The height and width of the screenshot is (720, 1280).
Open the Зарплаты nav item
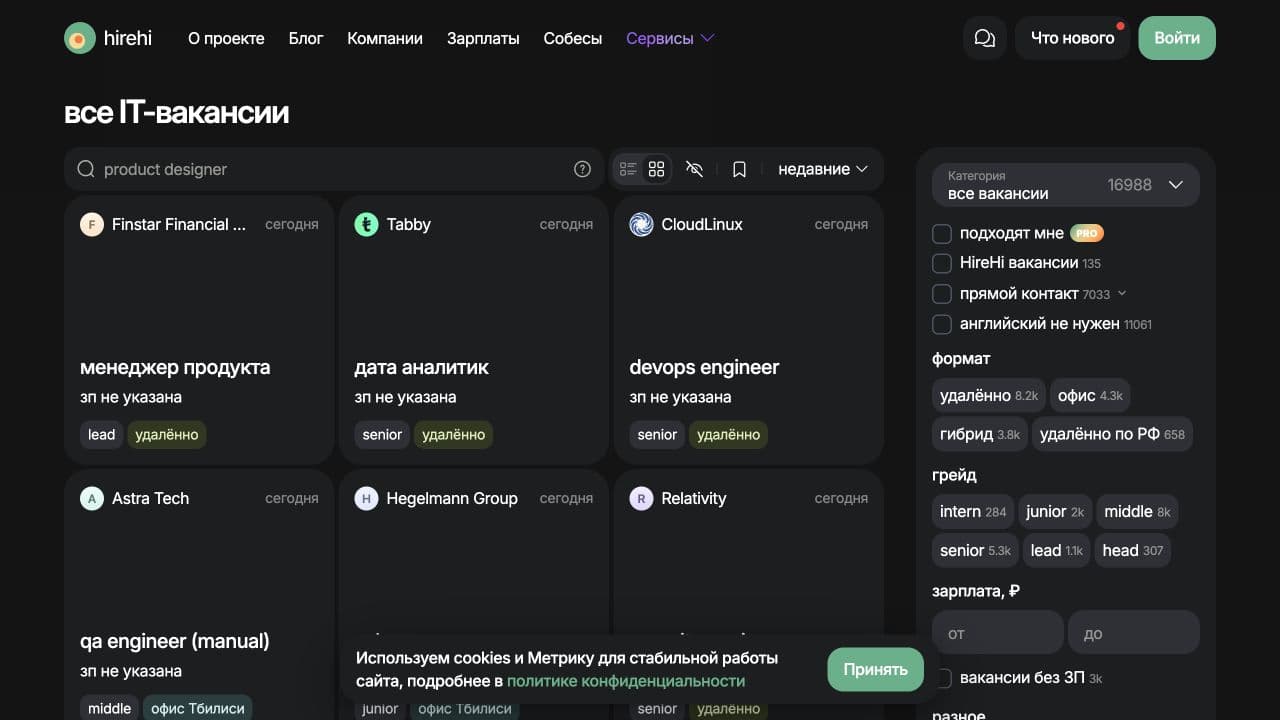pos(483,38)
